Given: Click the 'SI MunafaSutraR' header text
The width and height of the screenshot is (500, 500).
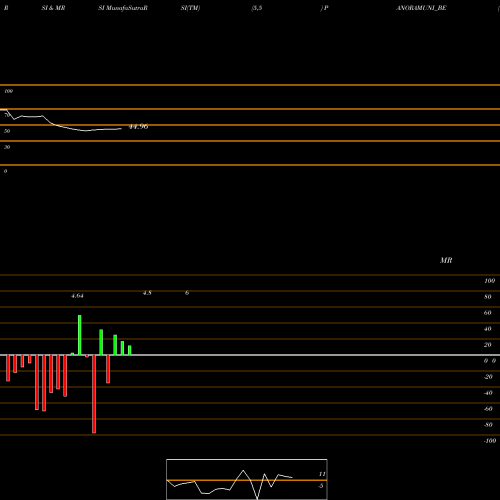Looking at the screenshot, I should 123,8.
